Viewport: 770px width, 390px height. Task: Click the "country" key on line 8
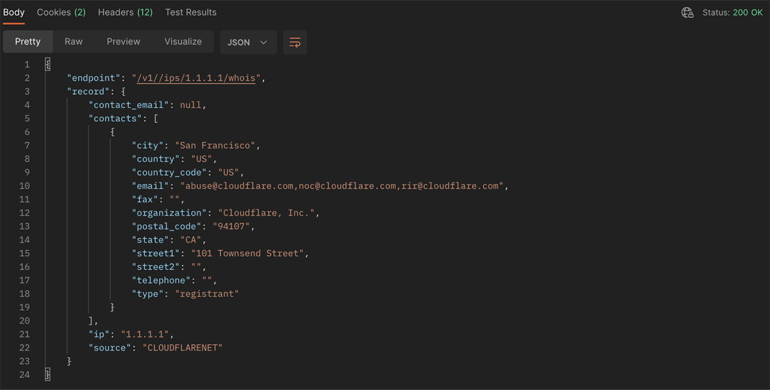[156, 159]
